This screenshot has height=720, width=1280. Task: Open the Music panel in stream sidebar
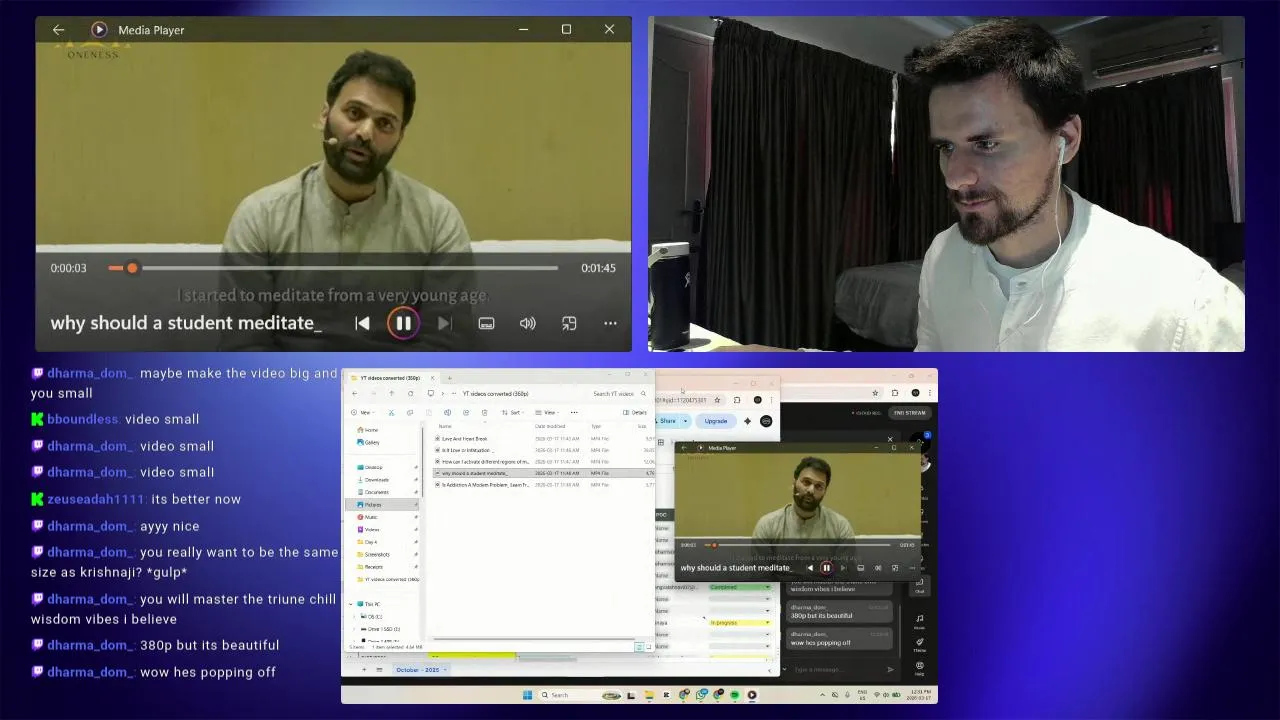pos(919,622)
